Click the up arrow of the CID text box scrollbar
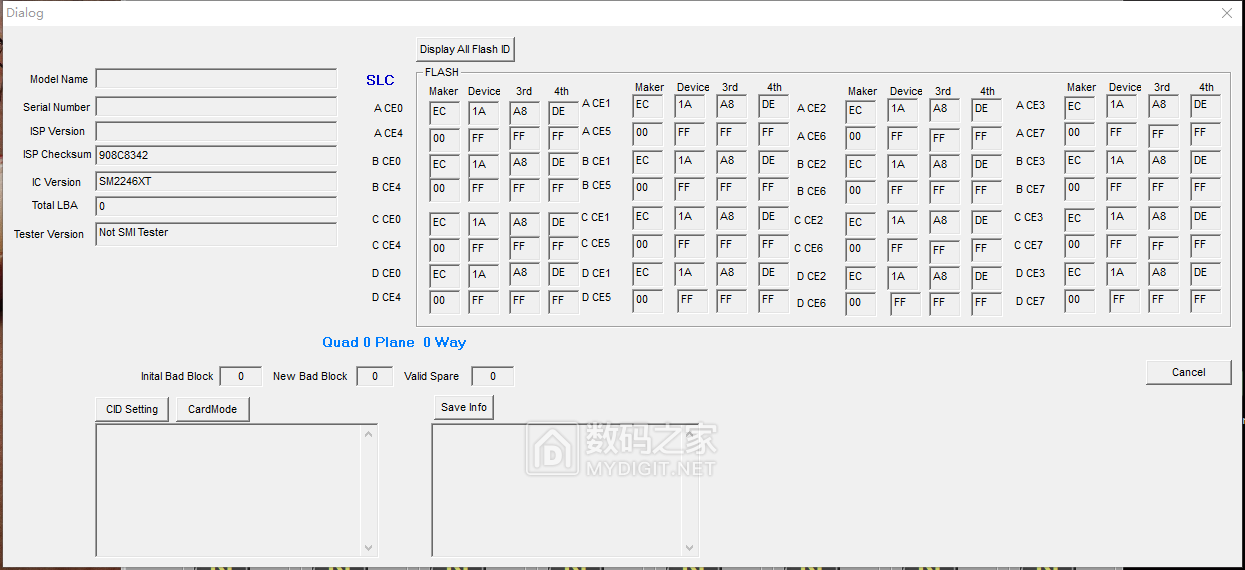The image size is (1245, 570). click(x=369, y=434)
